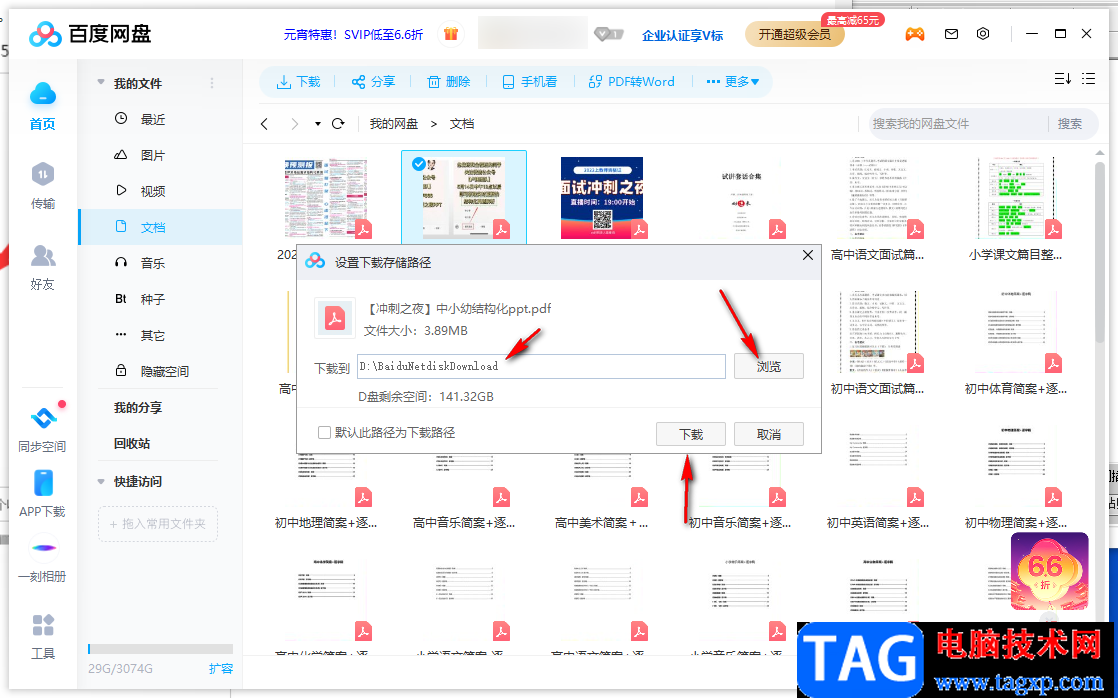Click the 搜索 button
The image size is (1118, 698).
(x=1070, y=123)
